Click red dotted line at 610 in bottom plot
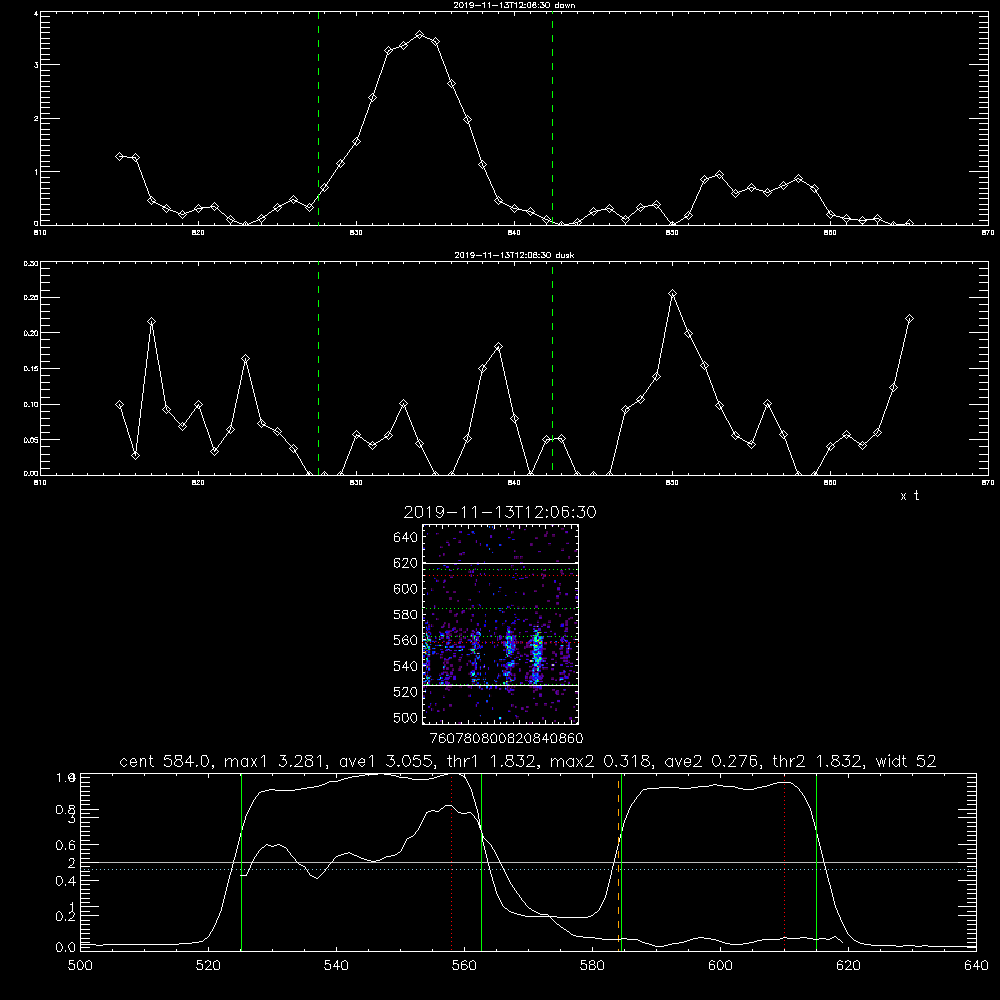Viewport: 1000px width, 1000px height. pos(784,862)
